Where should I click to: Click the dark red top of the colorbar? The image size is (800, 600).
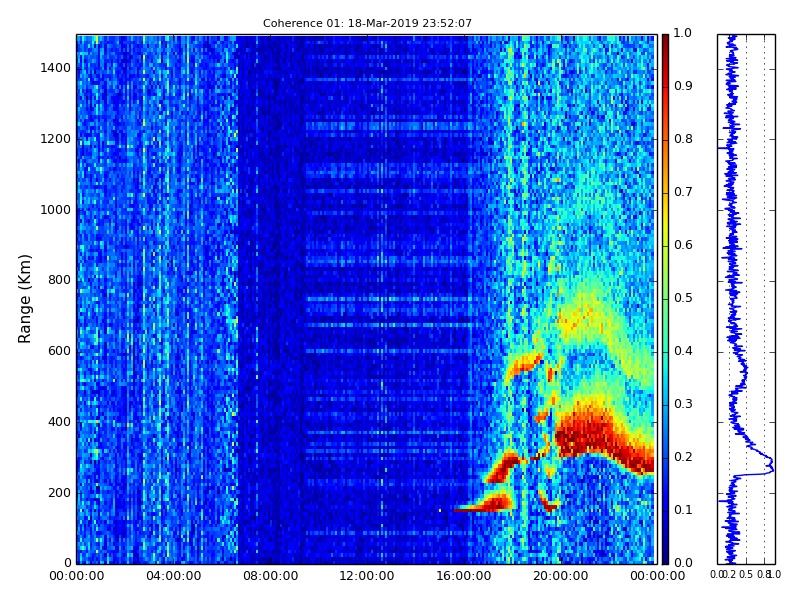[665, 43]
